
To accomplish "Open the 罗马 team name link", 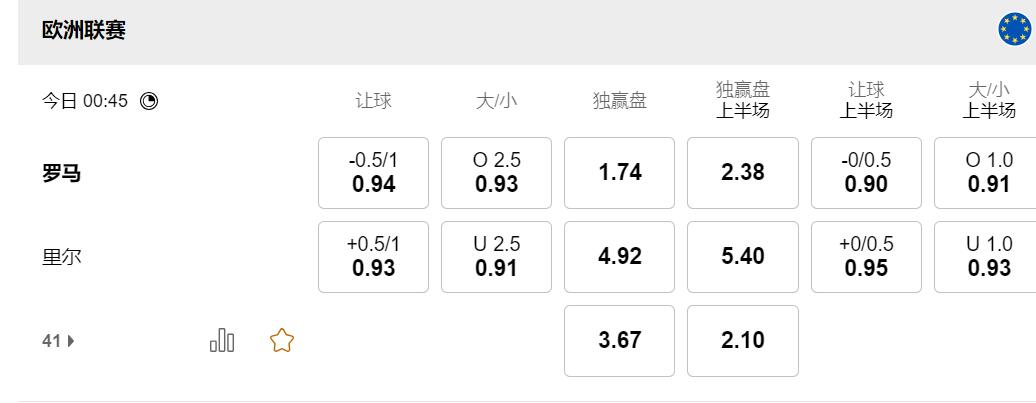I will (x=61, y=173).
